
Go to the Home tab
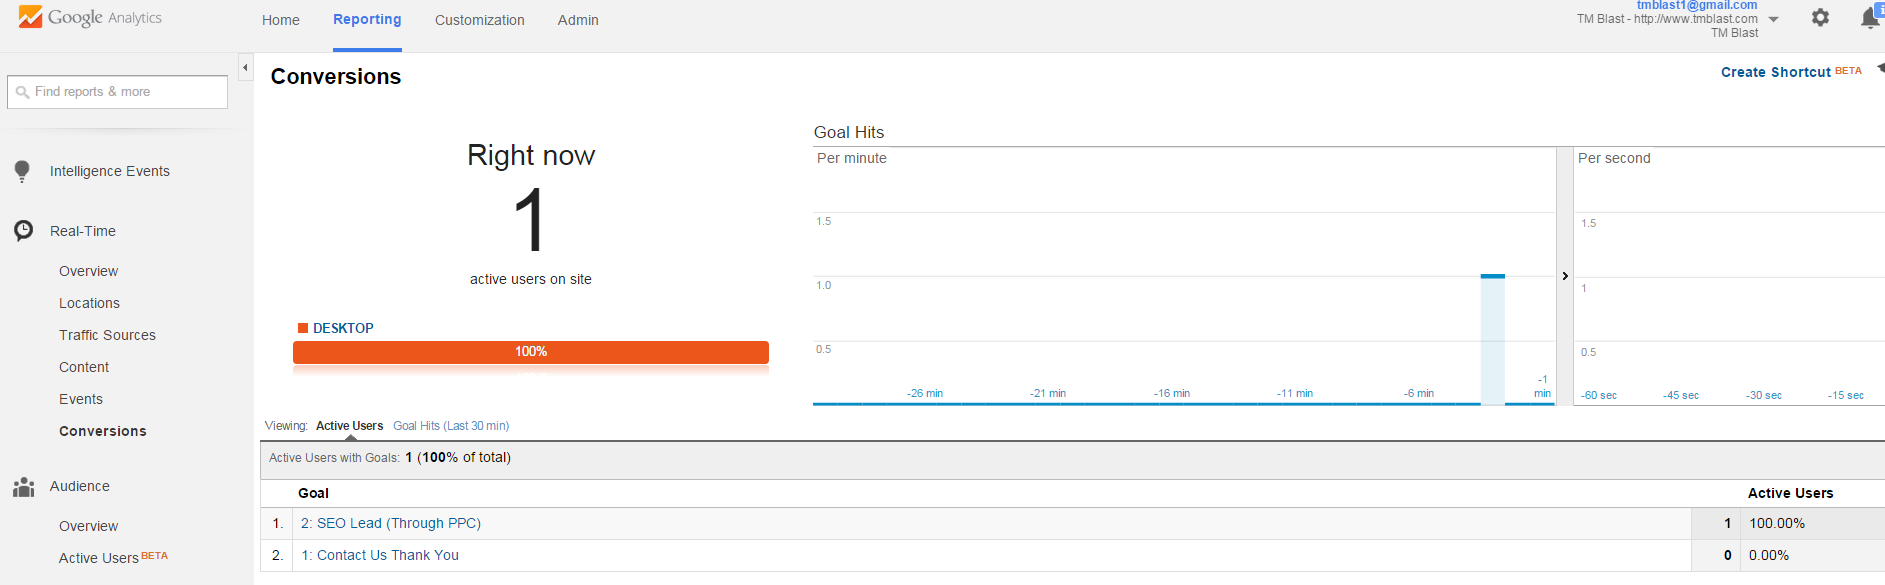281,20
